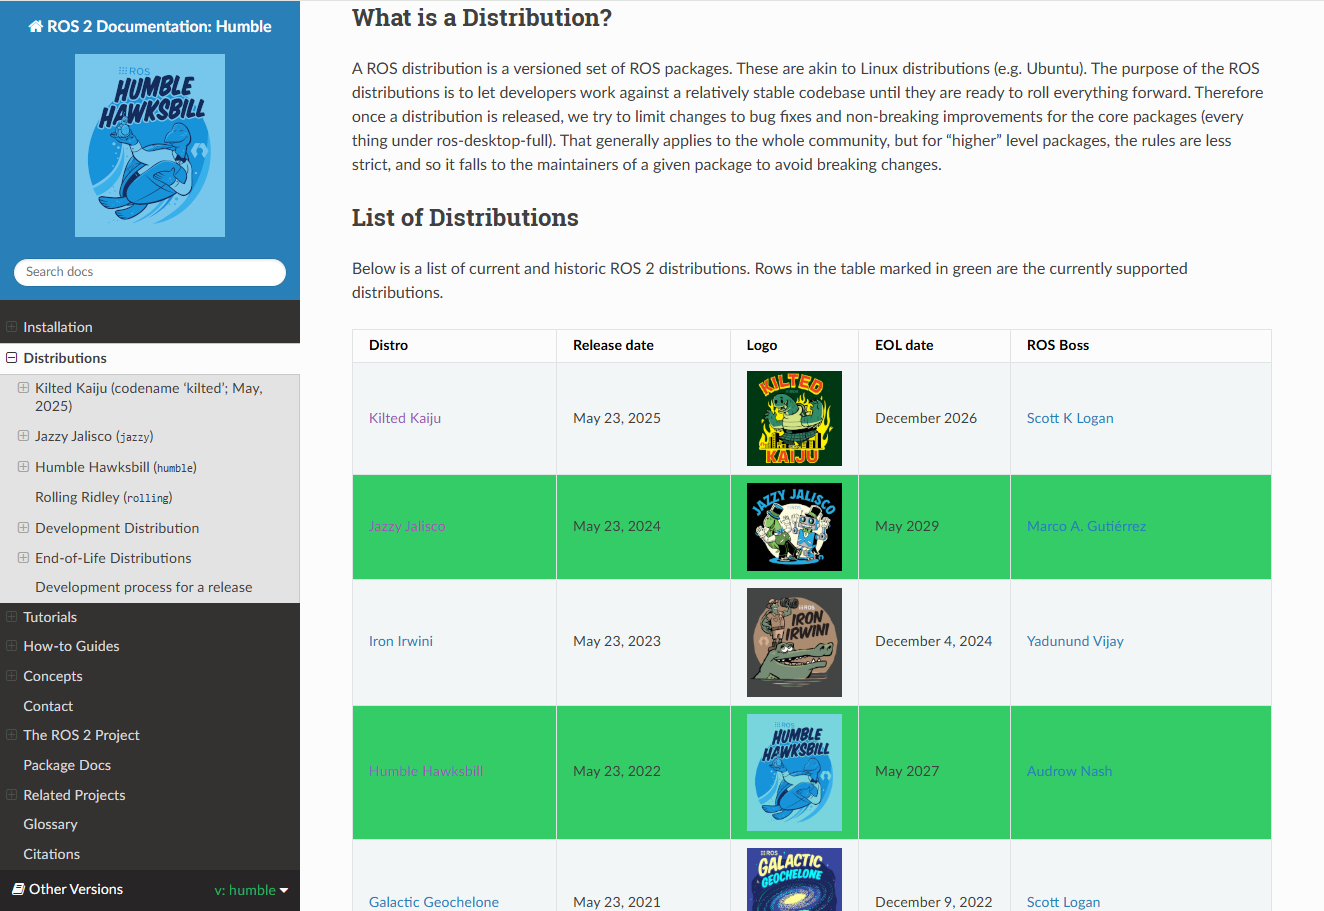1324x911 pixels.
Task: Open Tutorials page label in sidebar
Action: pyautogui.click(x=50, y=617)
